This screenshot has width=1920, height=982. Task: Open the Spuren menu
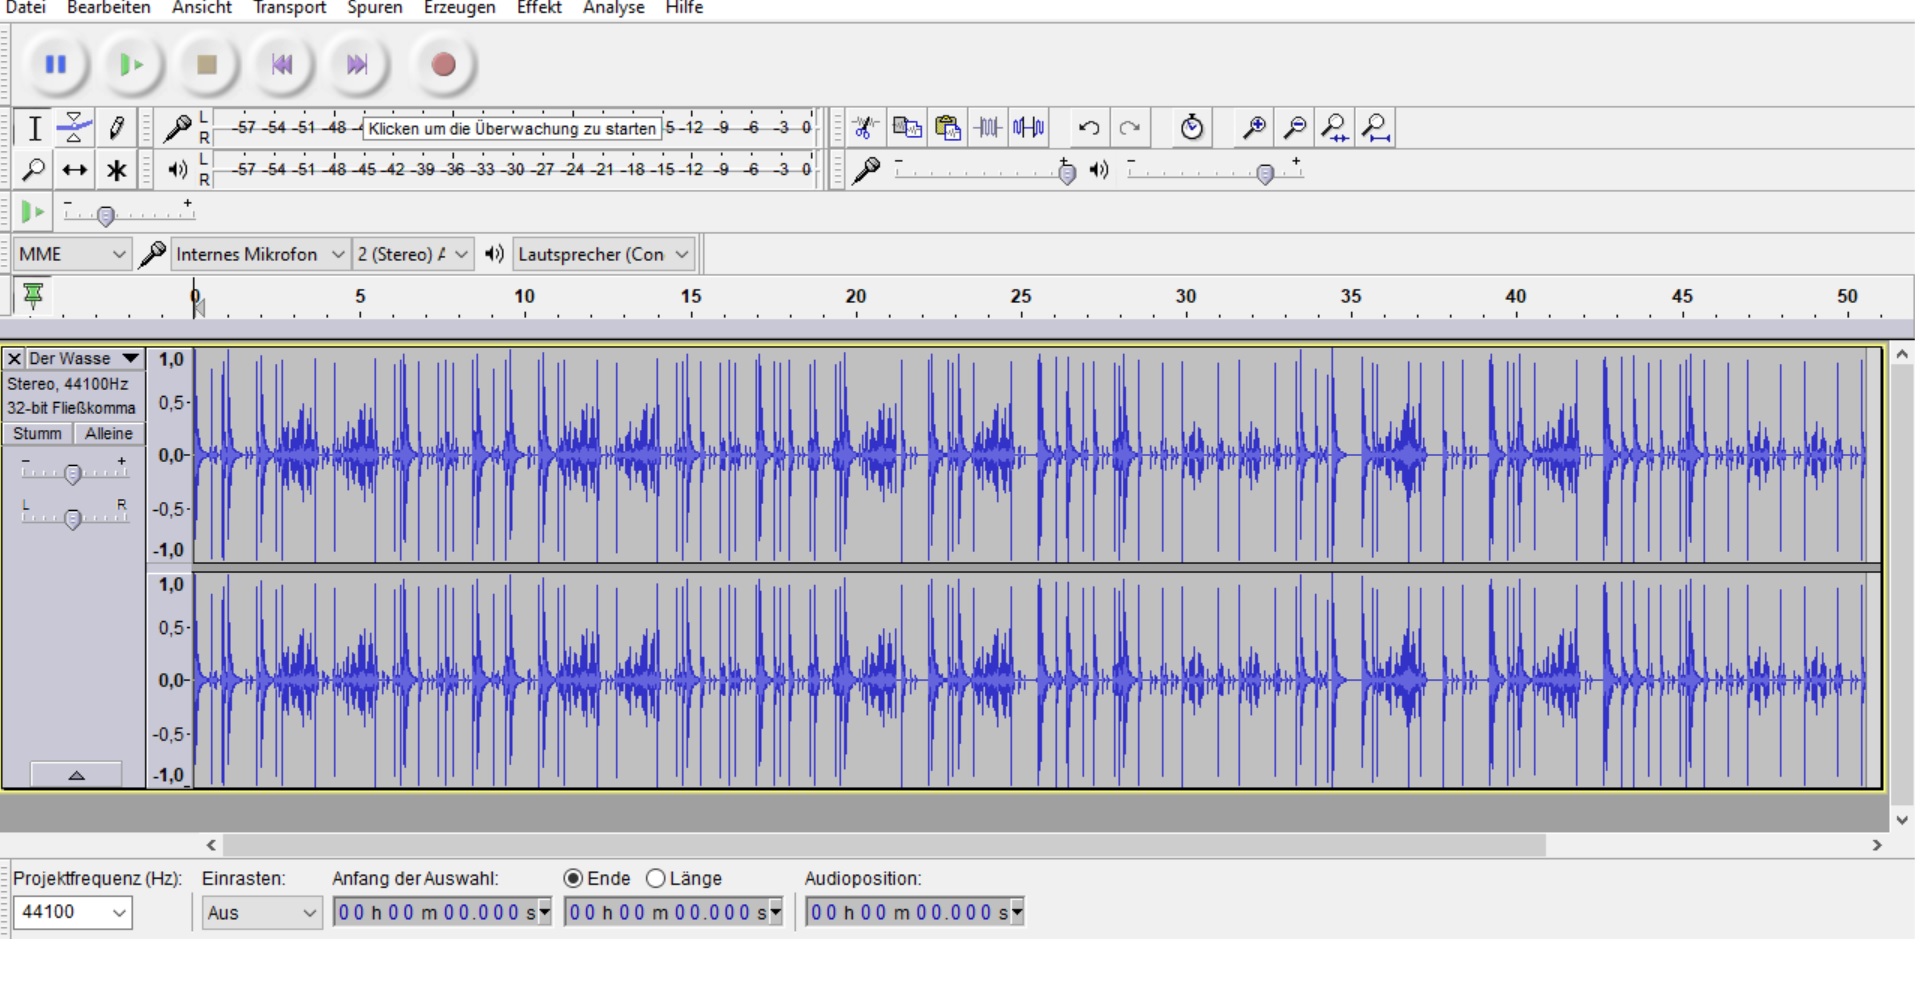[374, 8]
